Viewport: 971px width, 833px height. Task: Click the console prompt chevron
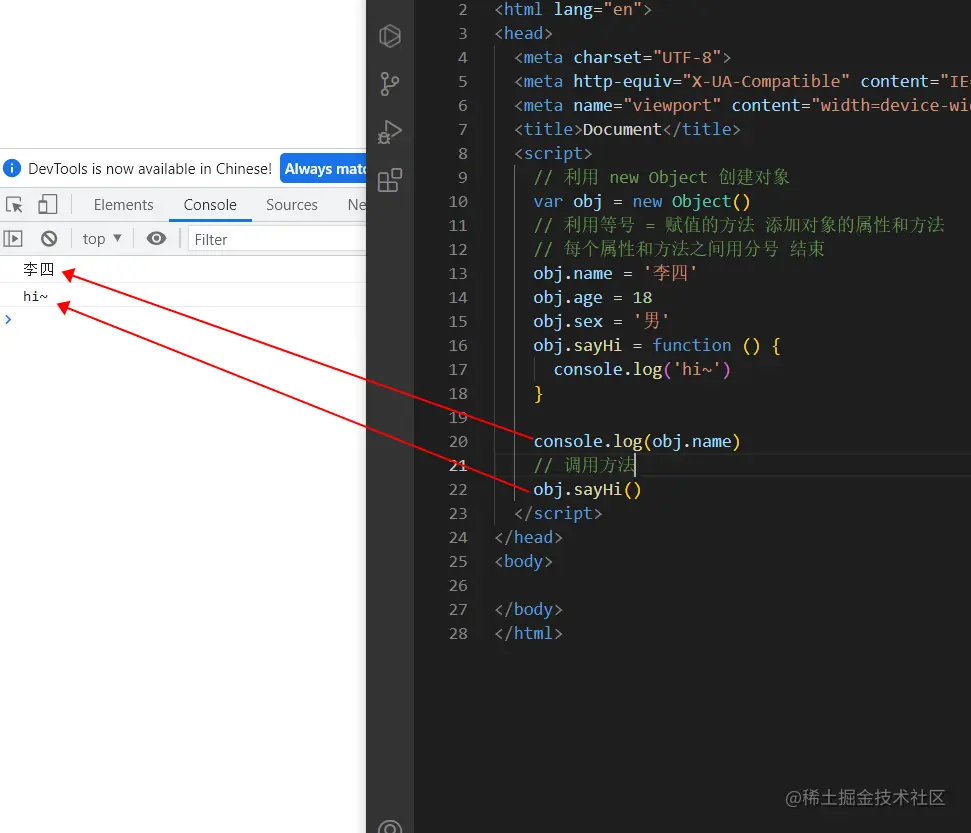tap(8, 320)
